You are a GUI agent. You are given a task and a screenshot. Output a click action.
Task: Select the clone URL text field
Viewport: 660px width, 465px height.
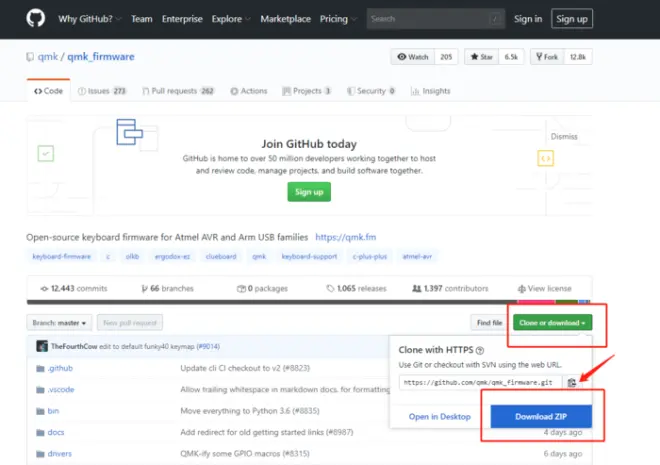(480, 383)
